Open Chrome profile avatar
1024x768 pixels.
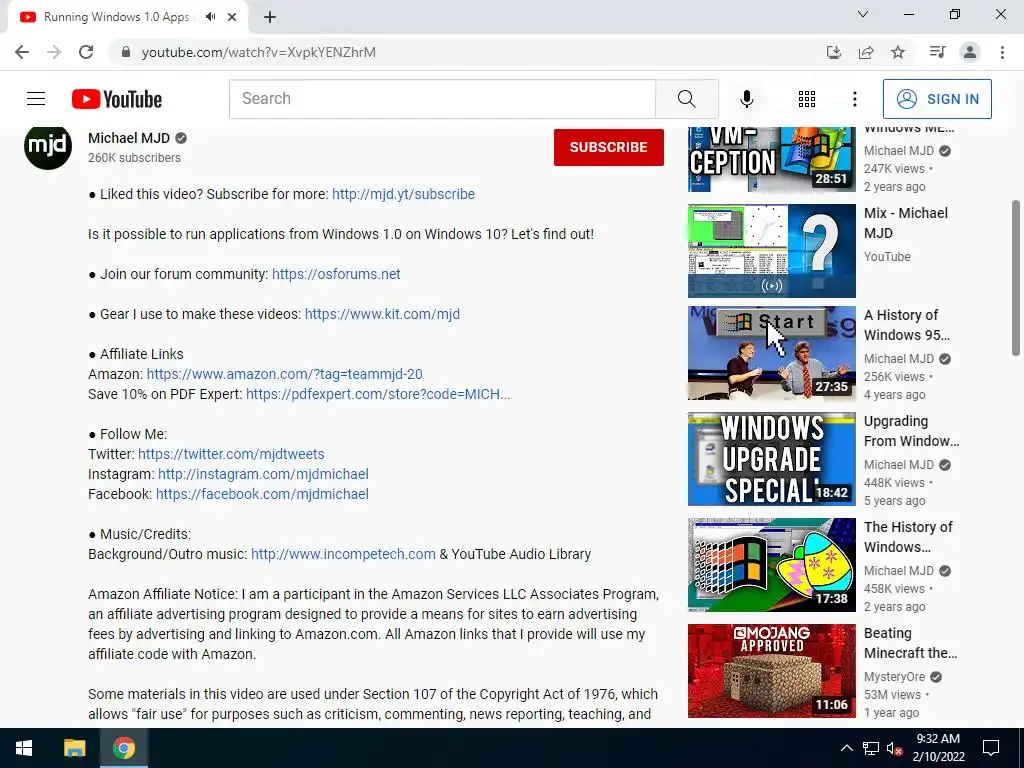(x=970, y=52)
